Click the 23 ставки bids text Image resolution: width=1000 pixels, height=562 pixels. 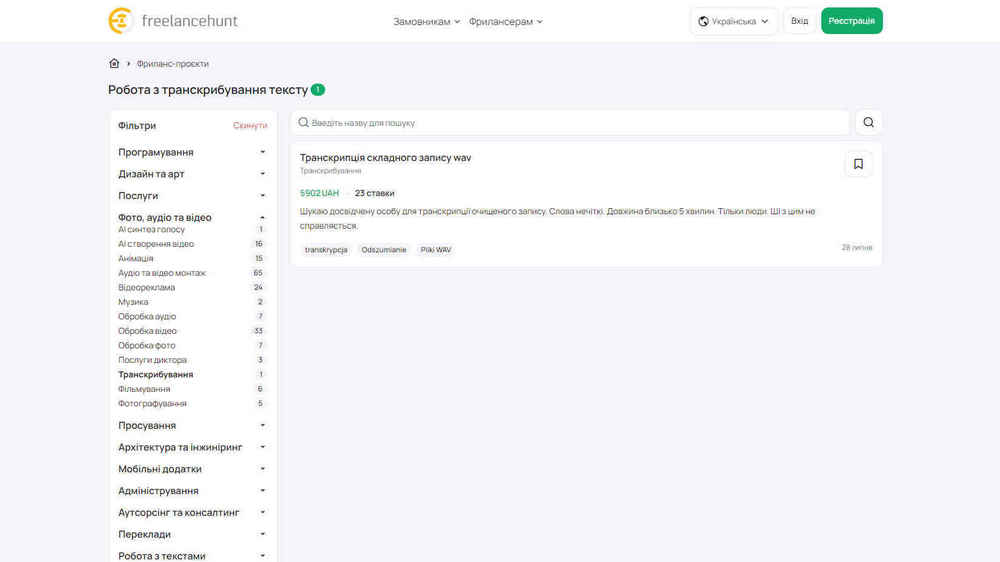tap(374, 193)
